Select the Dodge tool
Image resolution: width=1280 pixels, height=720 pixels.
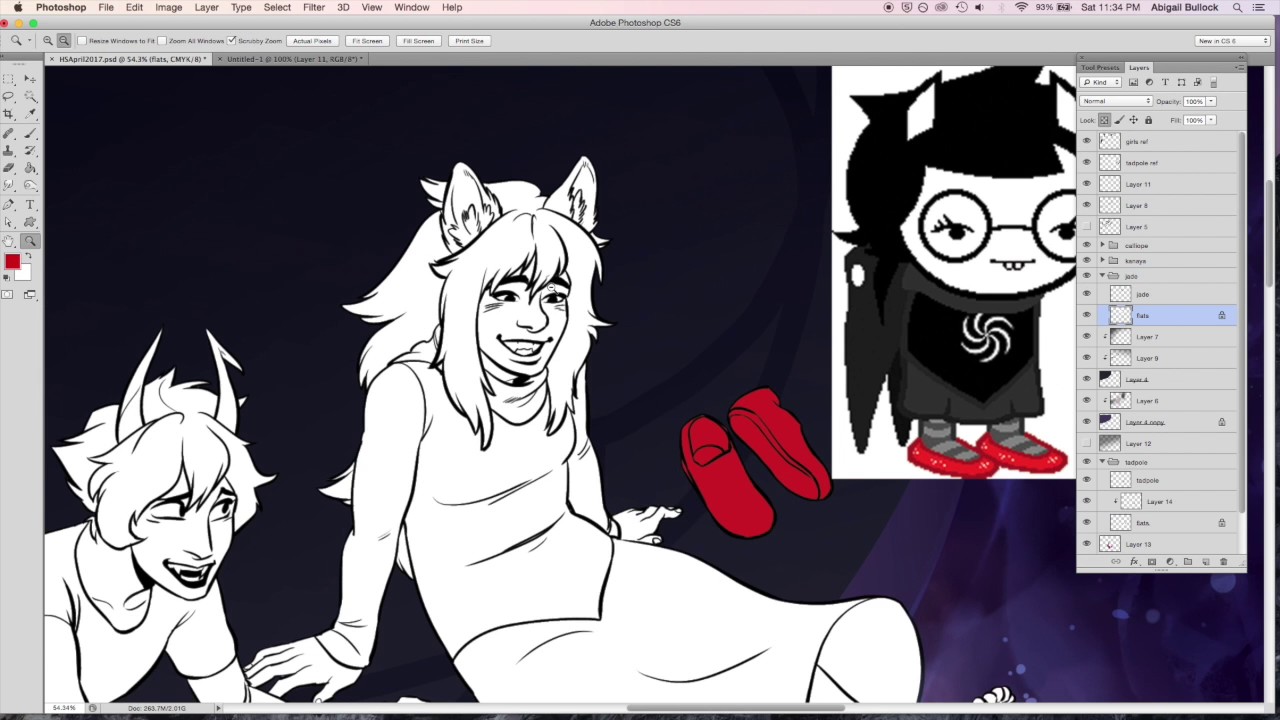[30, 186]
